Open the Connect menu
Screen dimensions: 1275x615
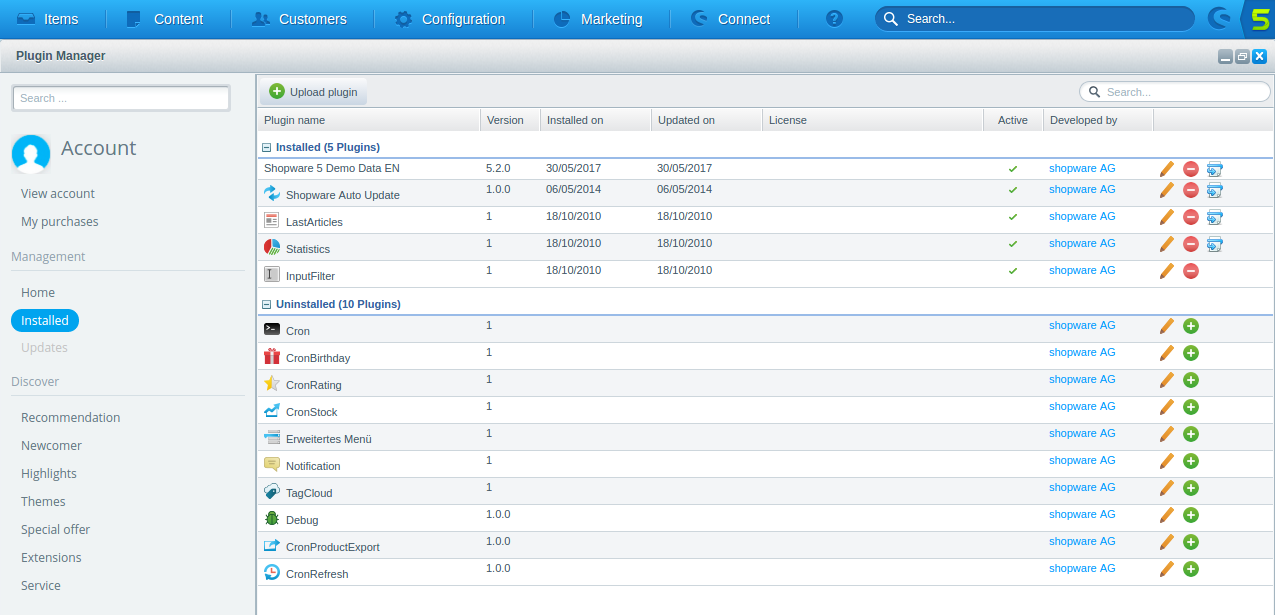point(731,19)
